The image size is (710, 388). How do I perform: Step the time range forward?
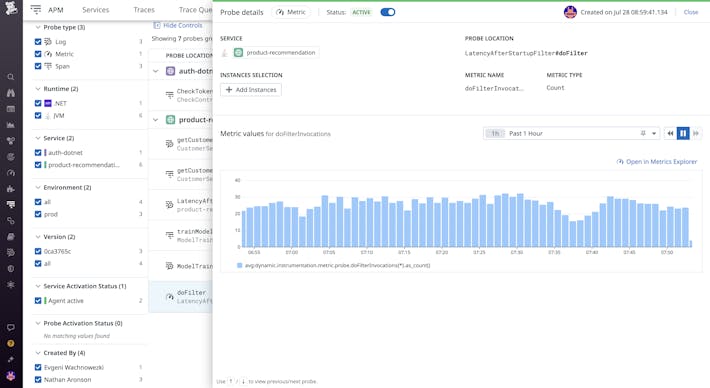click(696, 133)
